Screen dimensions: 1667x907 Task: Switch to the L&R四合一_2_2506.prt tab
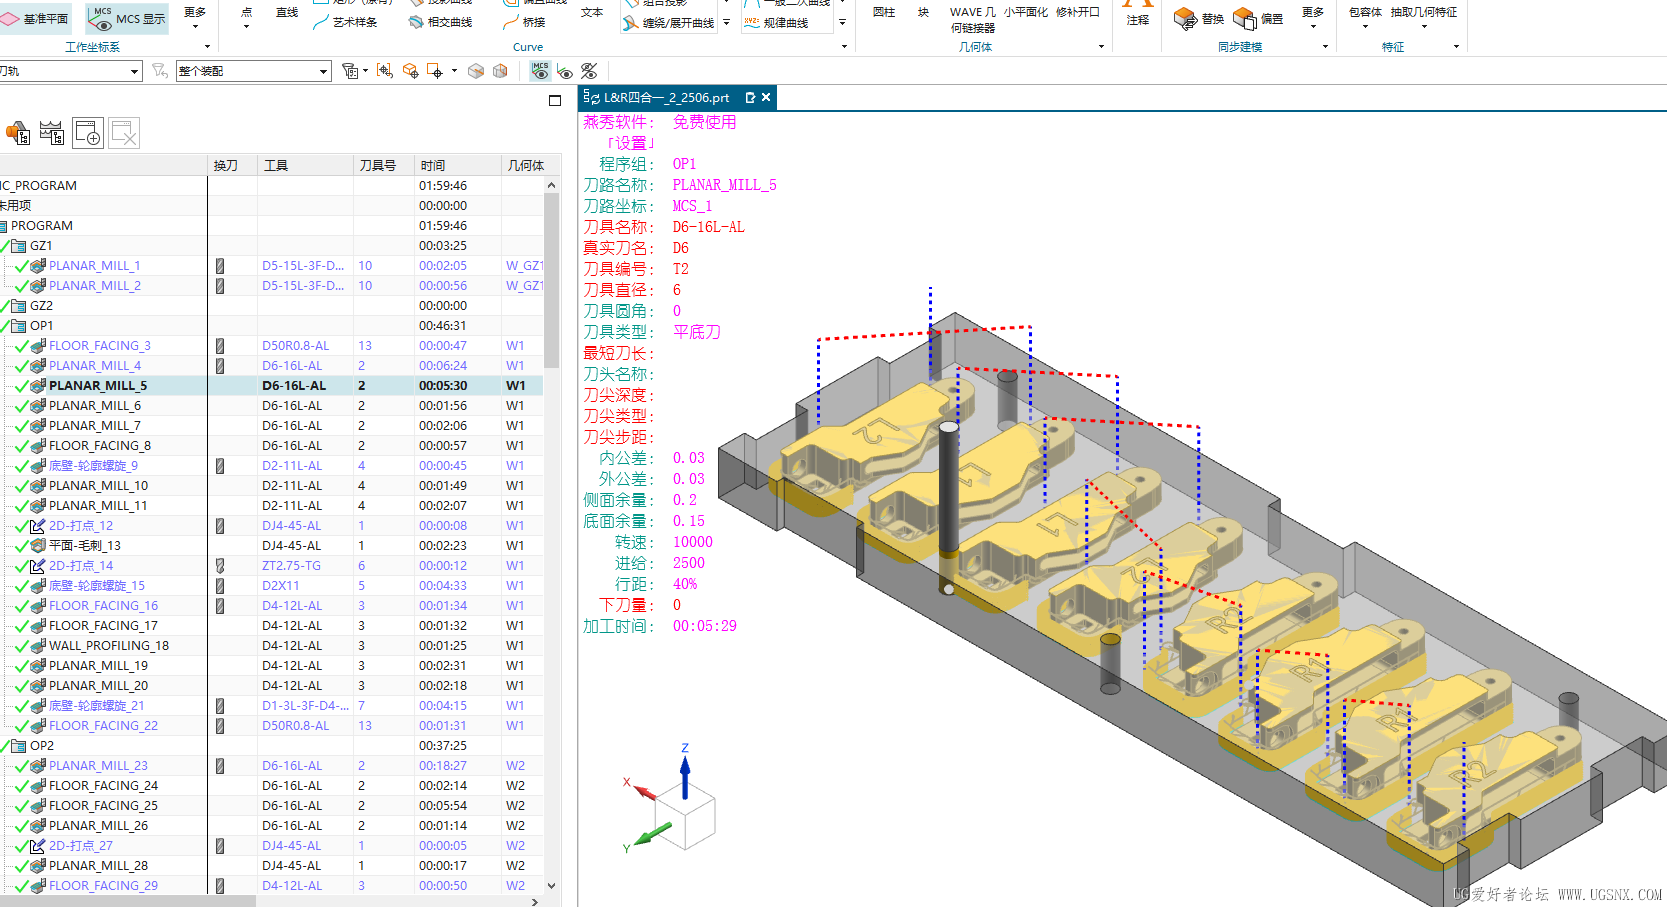(666, 98)
